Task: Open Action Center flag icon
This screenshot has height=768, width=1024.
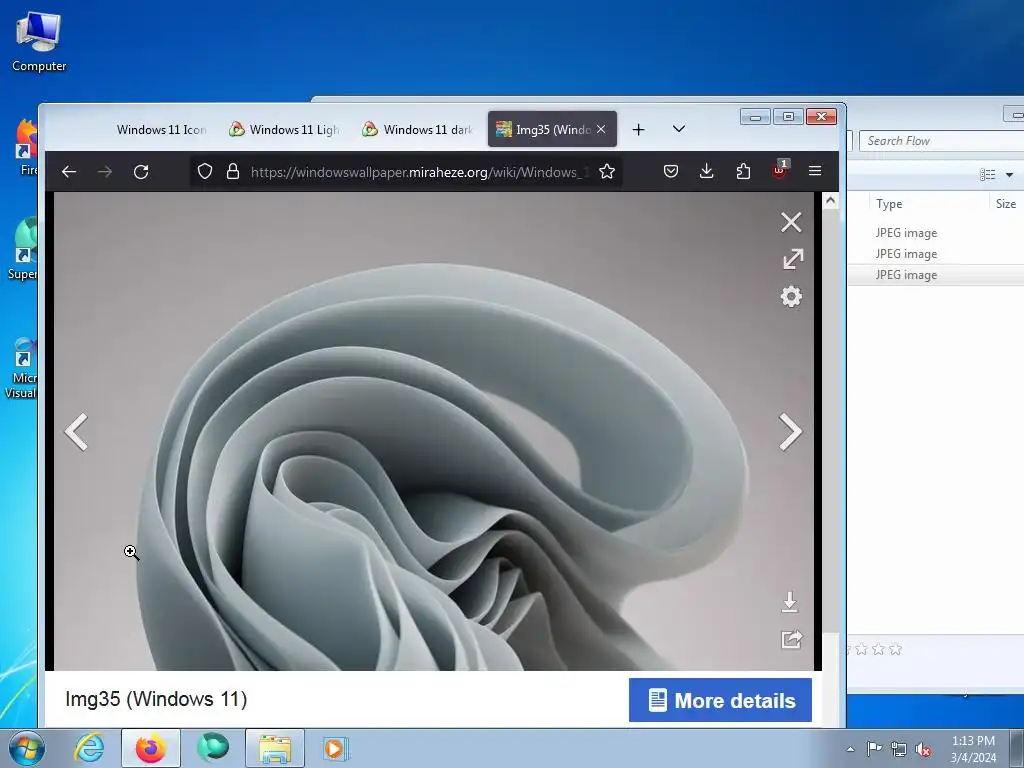Action: pos(874,749)
